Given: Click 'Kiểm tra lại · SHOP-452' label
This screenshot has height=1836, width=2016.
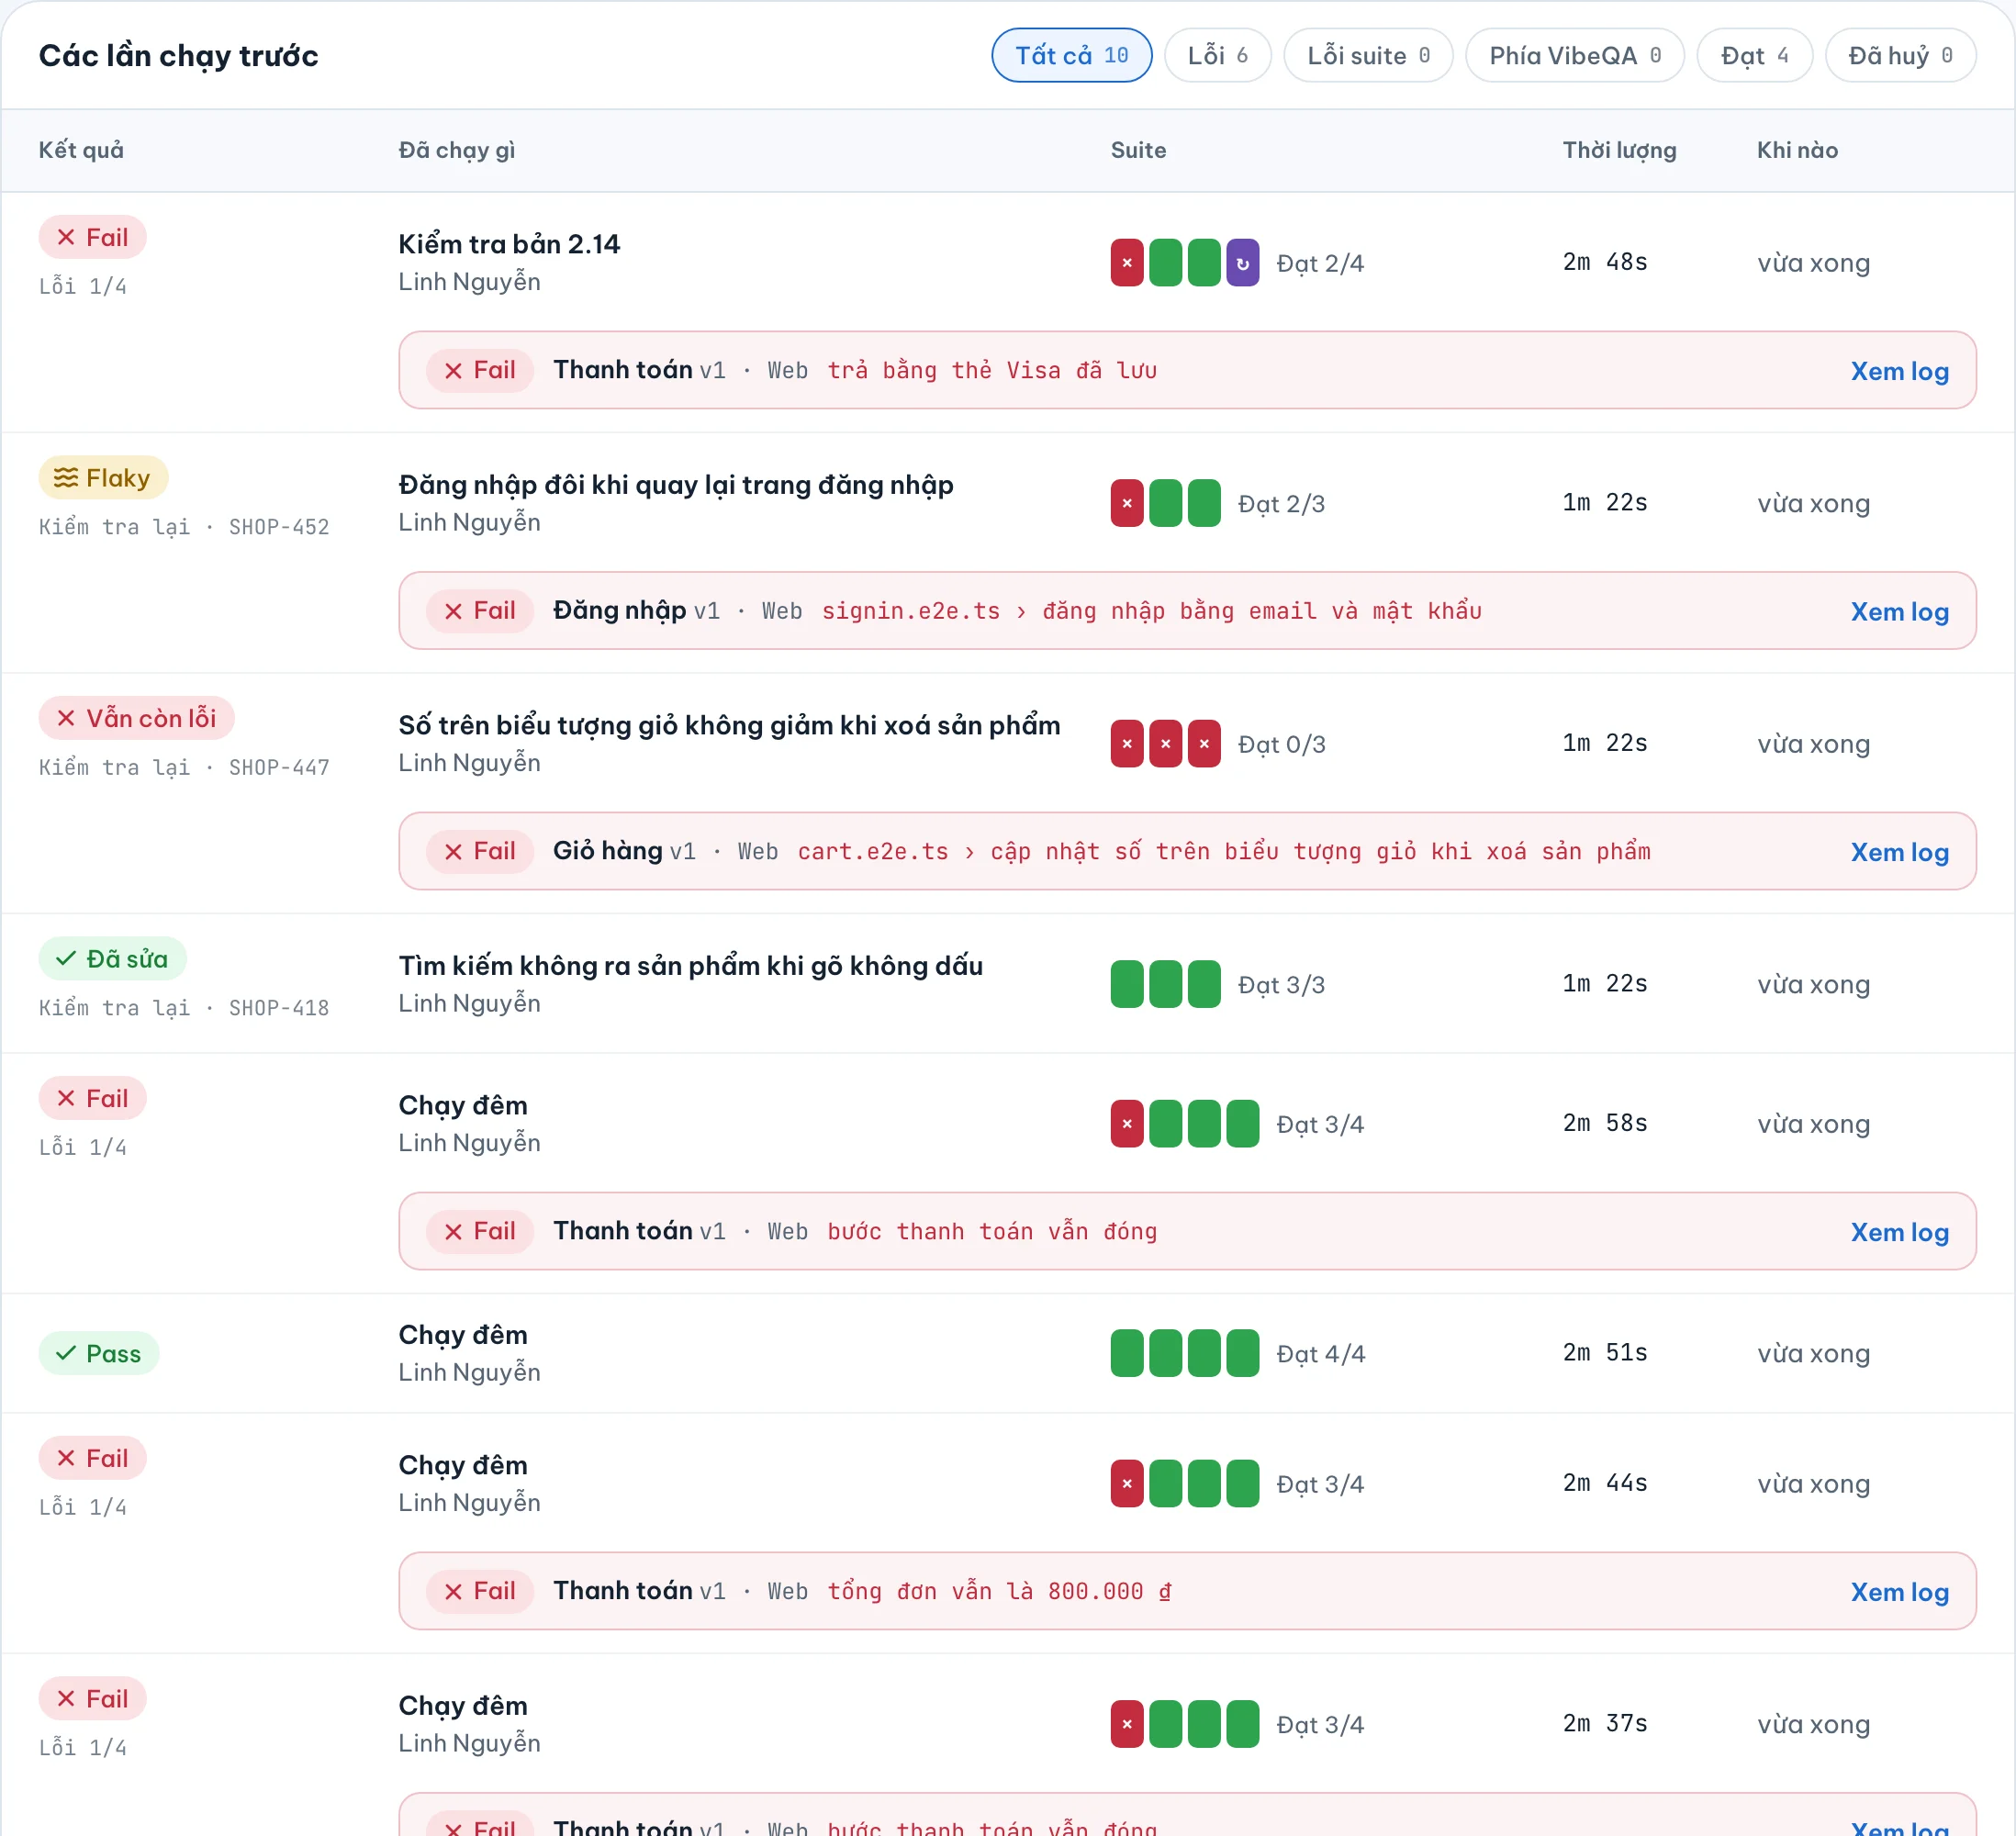Looking at the screenshot, I should tap(184, 527).
